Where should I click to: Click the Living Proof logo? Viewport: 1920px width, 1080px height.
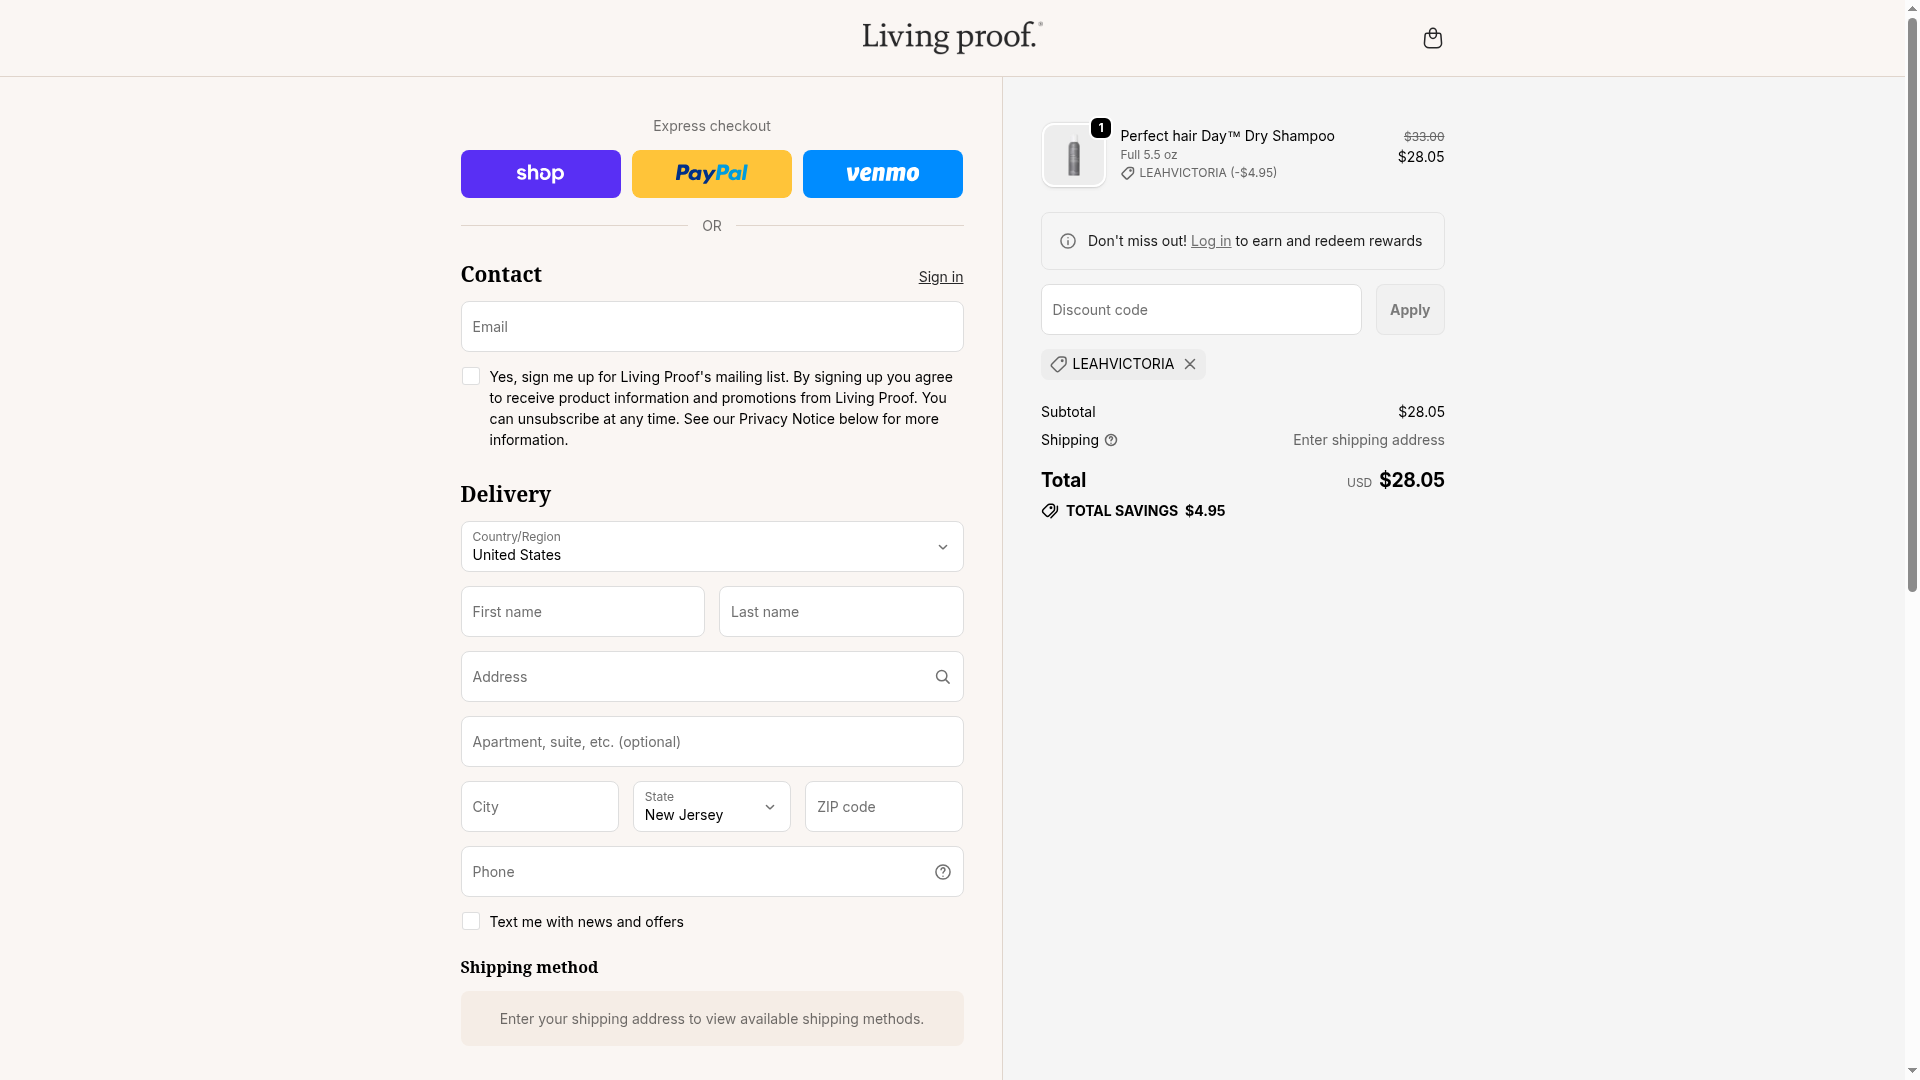[952, 37]
